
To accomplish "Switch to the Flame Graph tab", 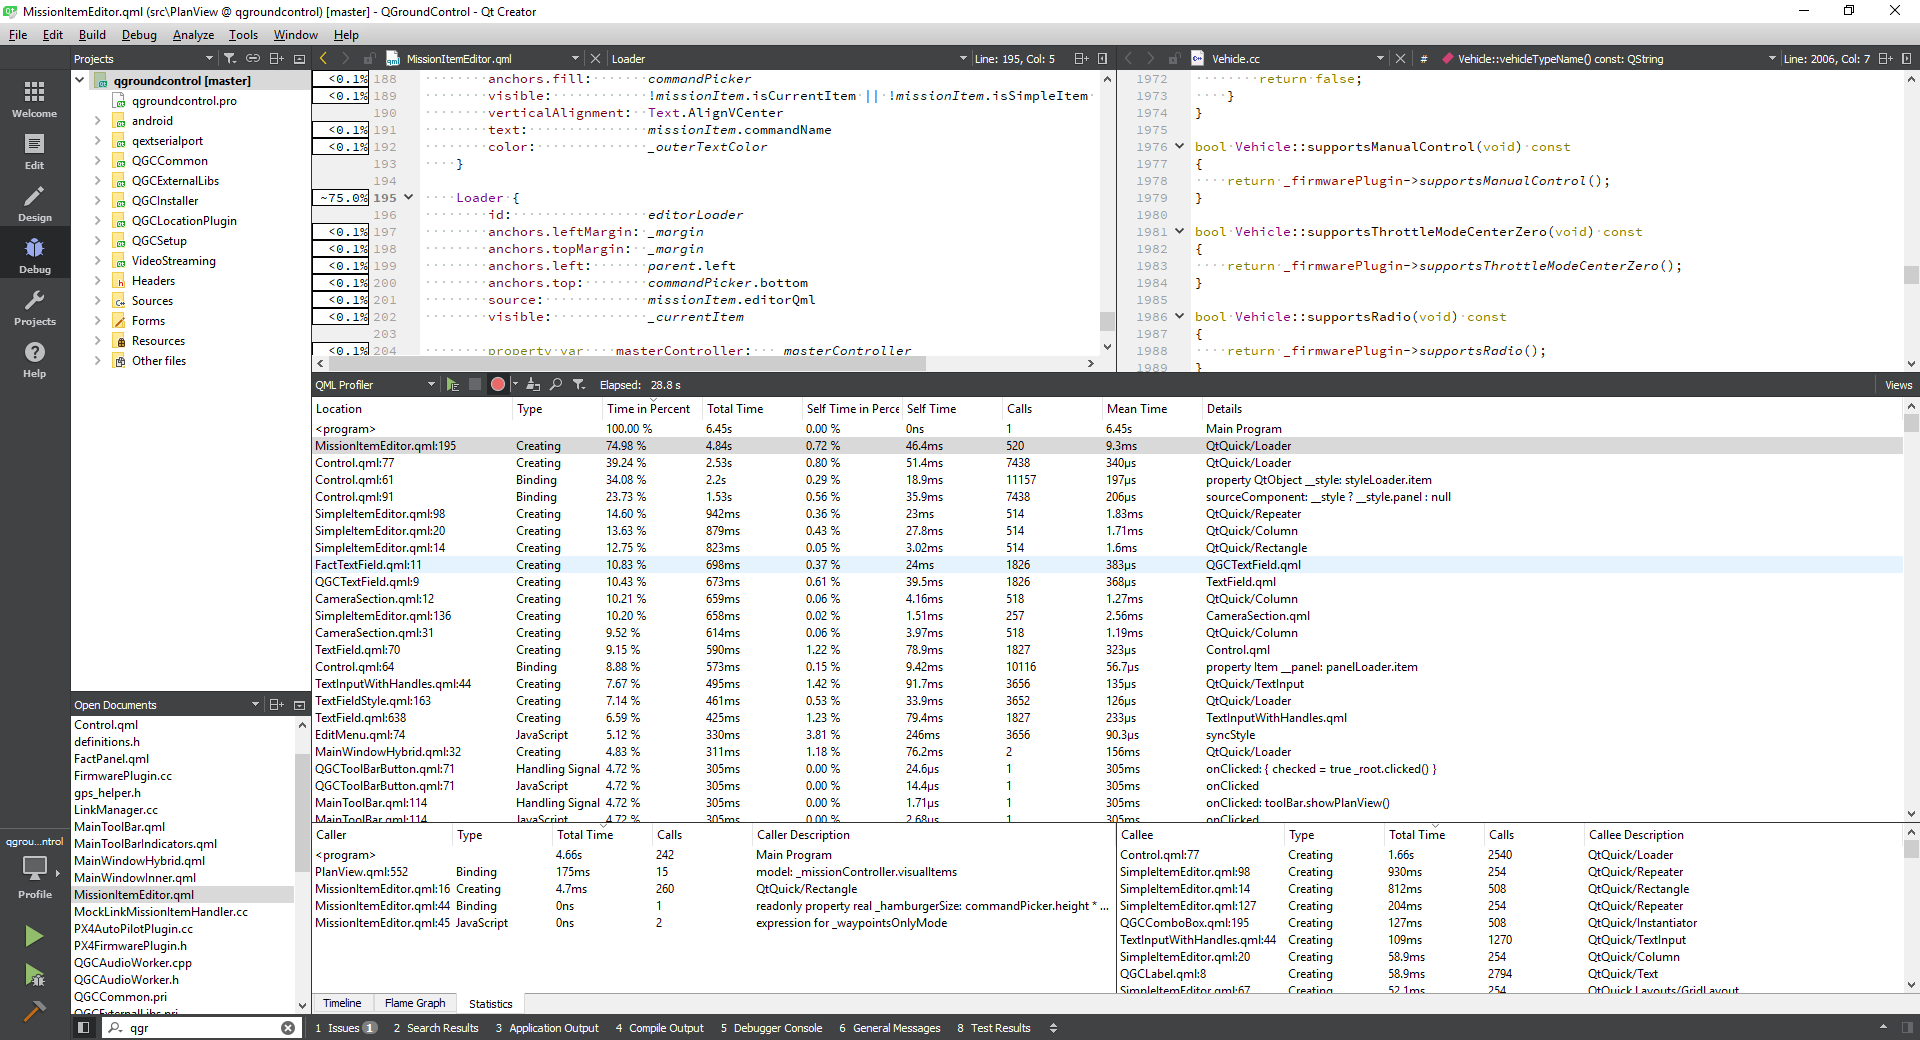I will [x=414, y=1004].
